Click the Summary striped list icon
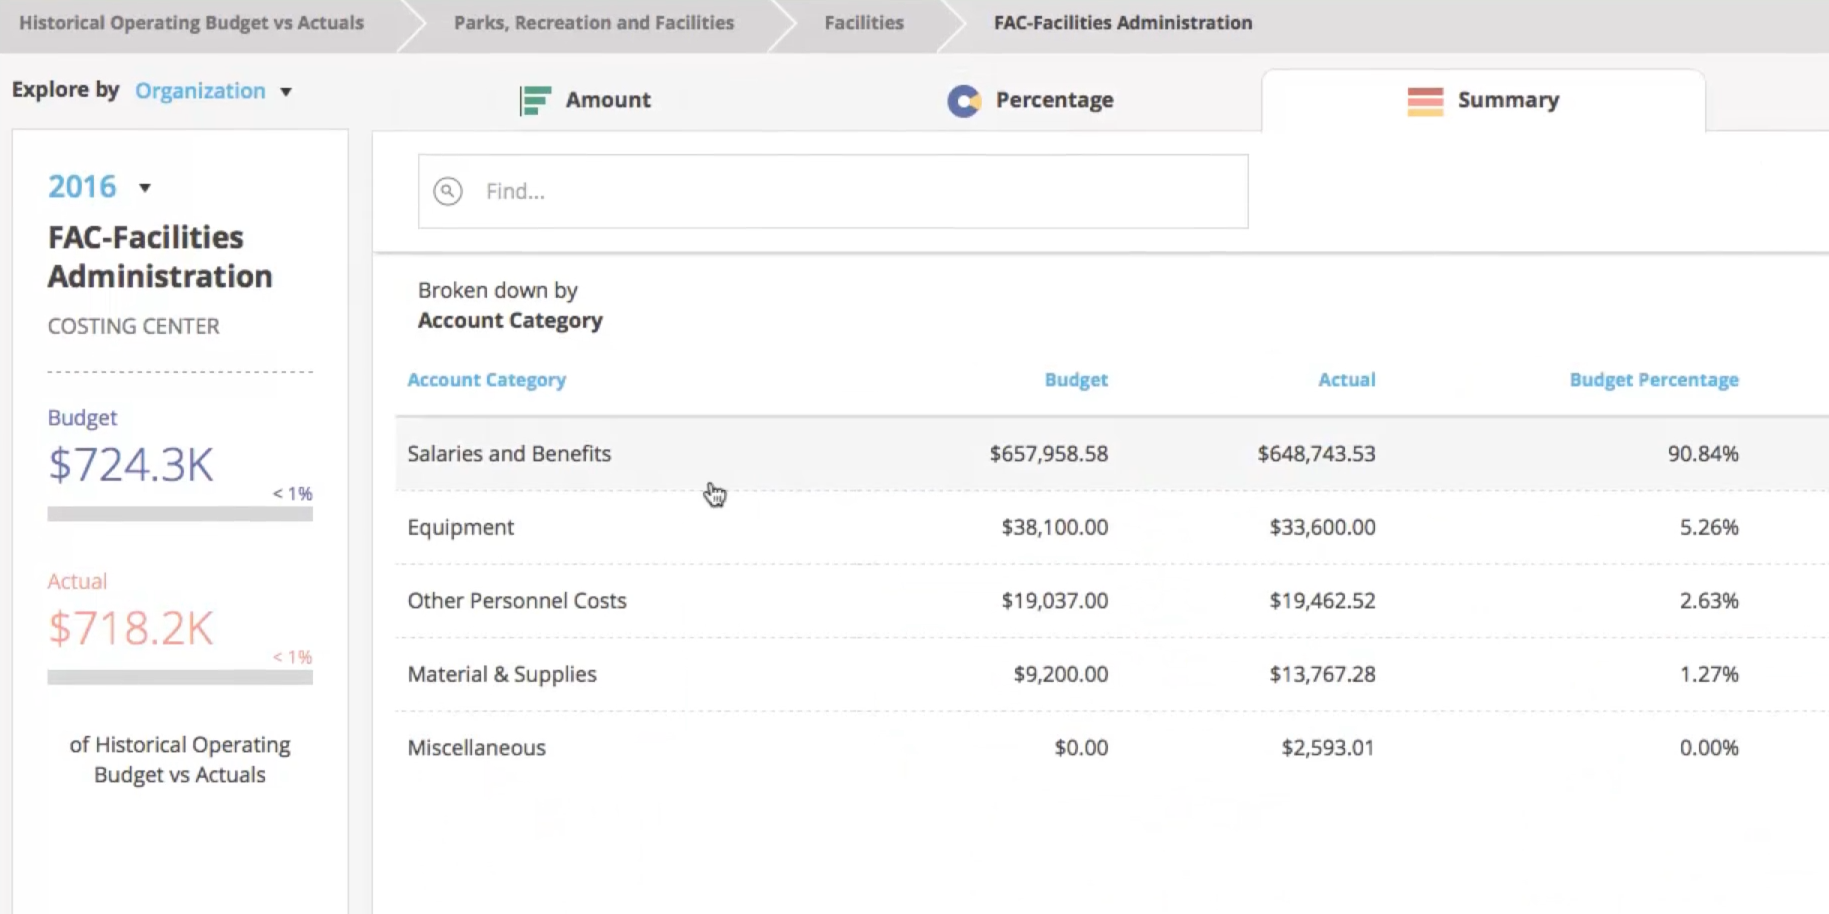1829x914 pixels. pos(1425,101)
